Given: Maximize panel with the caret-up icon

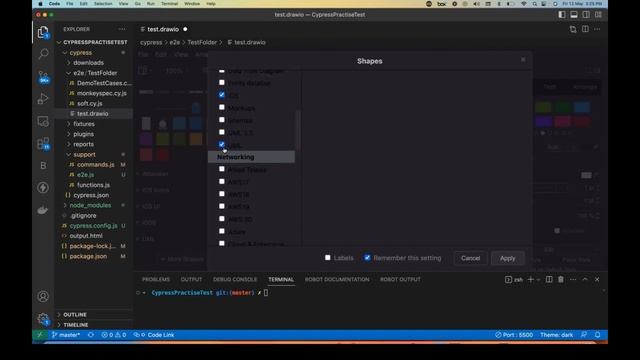Looking at the screenshot, I should [x=585, y=280].
